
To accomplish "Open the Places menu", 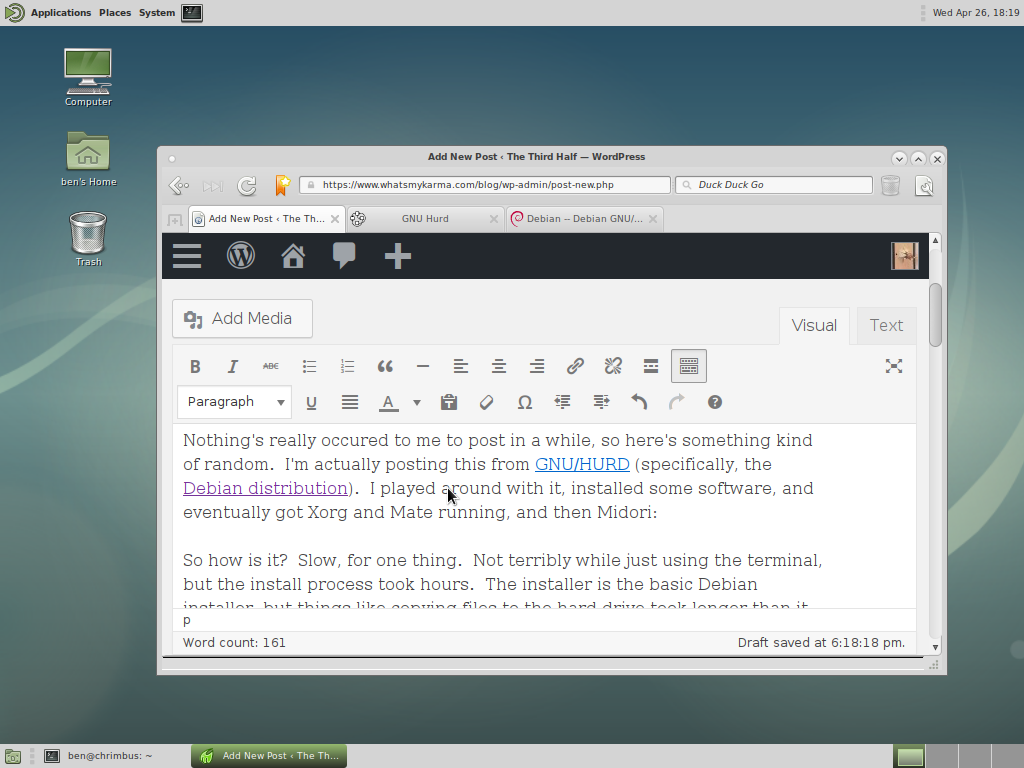I will 115,12.
